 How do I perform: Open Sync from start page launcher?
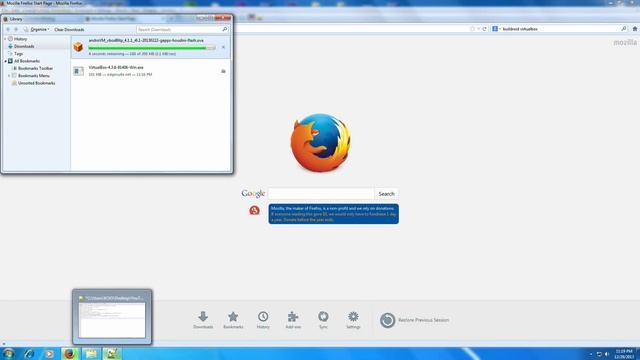323,320
